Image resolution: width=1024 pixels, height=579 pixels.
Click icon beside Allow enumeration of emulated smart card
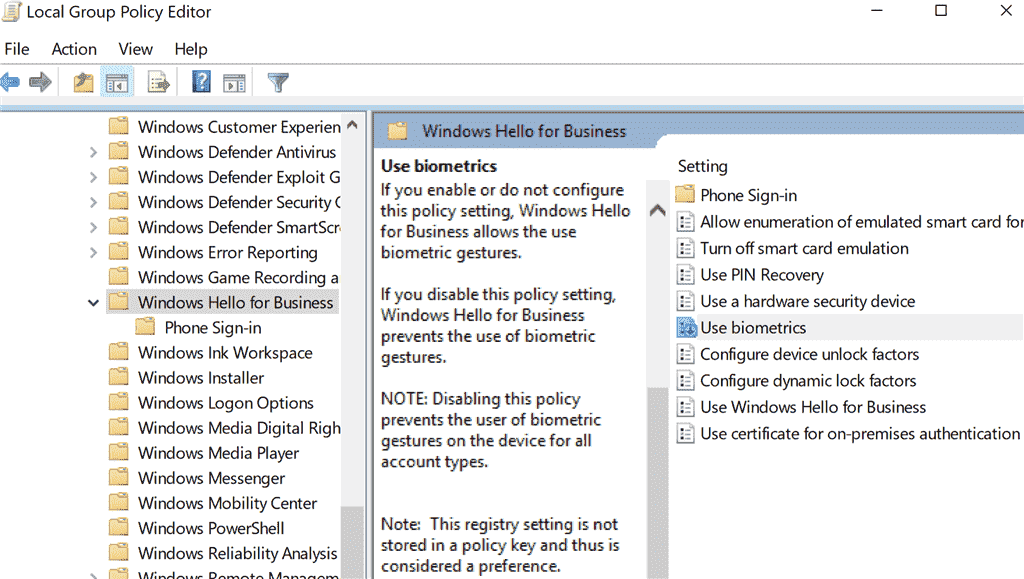685,222
